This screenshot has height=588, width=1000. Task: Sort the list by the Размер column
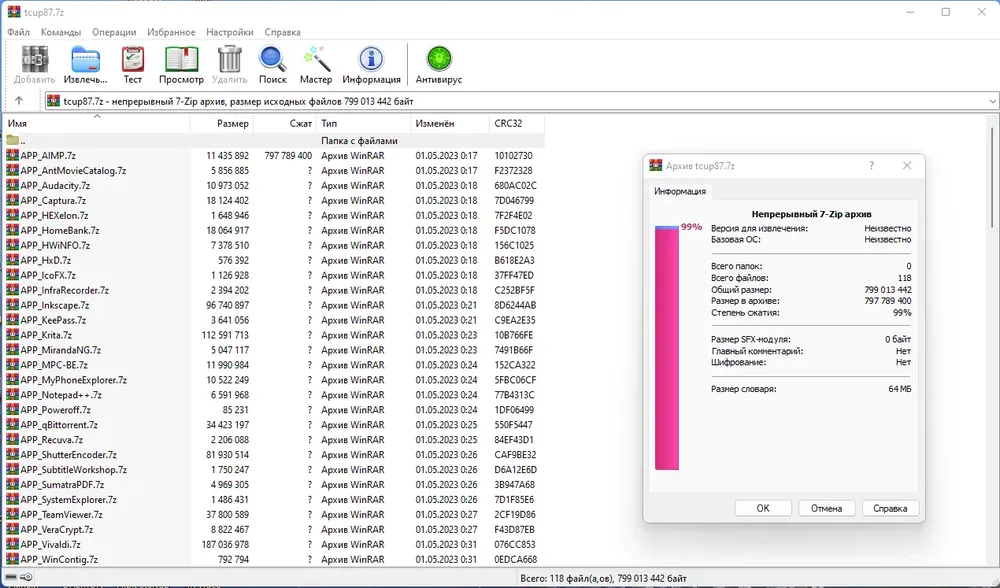(222, 124)
